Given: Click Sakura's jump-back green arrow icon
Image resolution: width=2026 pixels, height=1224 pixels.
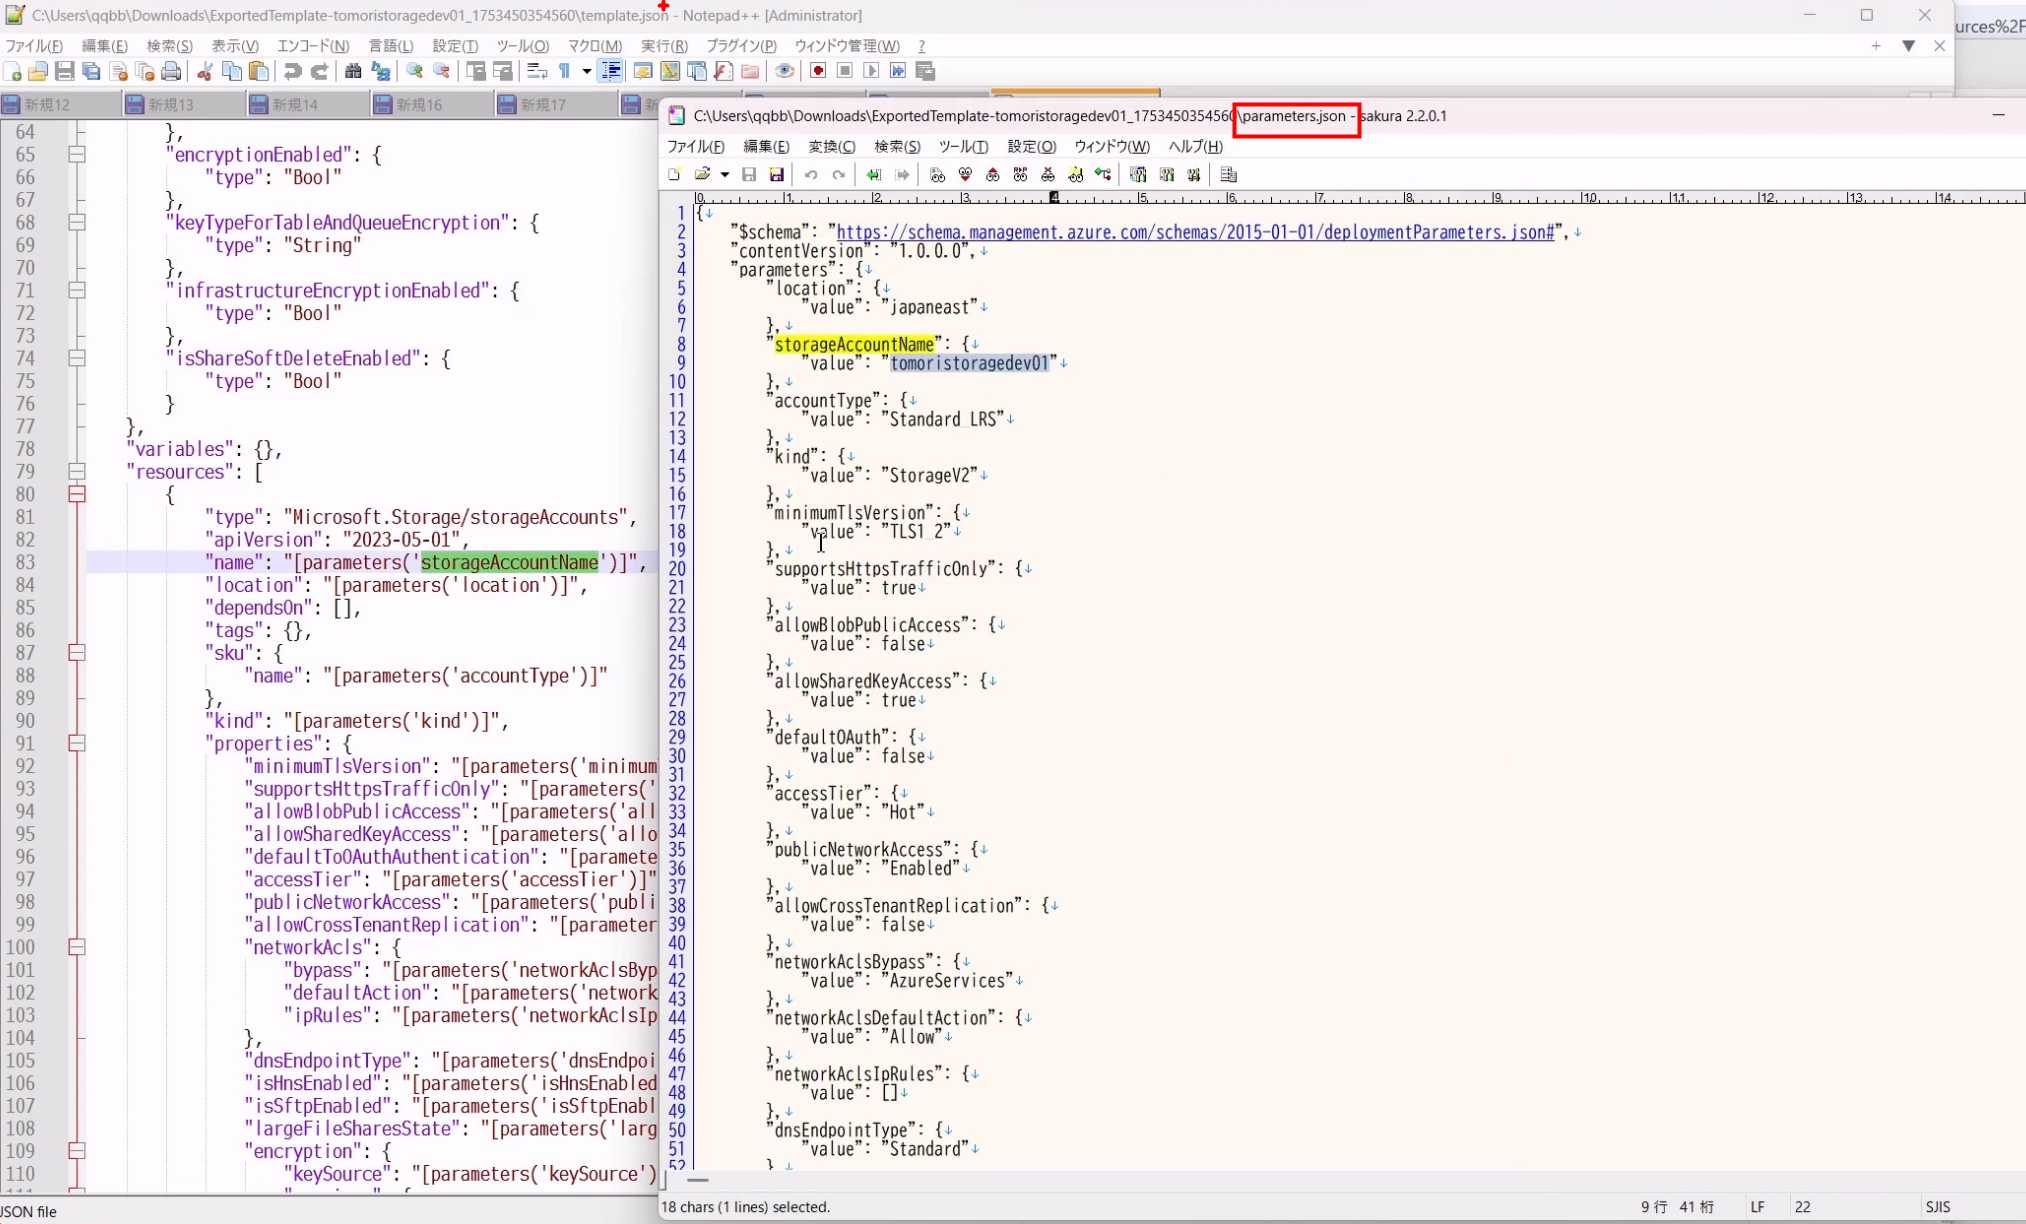Looking at the screenshot, I should [873, 175].
